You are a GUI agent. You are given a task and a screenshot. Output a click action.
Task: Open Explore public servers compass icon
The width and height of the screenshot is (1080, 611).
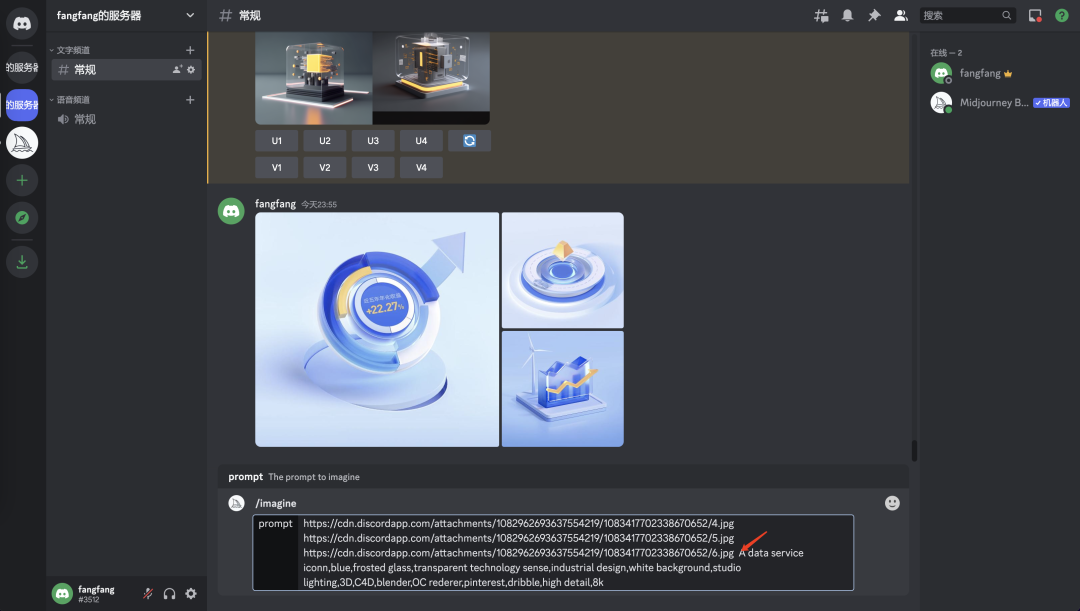coord(22,218)
